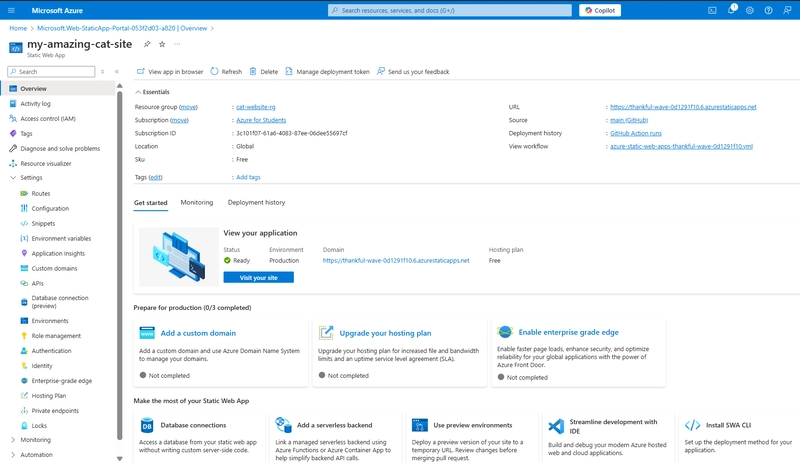Click View app in browser

point(170,72)
